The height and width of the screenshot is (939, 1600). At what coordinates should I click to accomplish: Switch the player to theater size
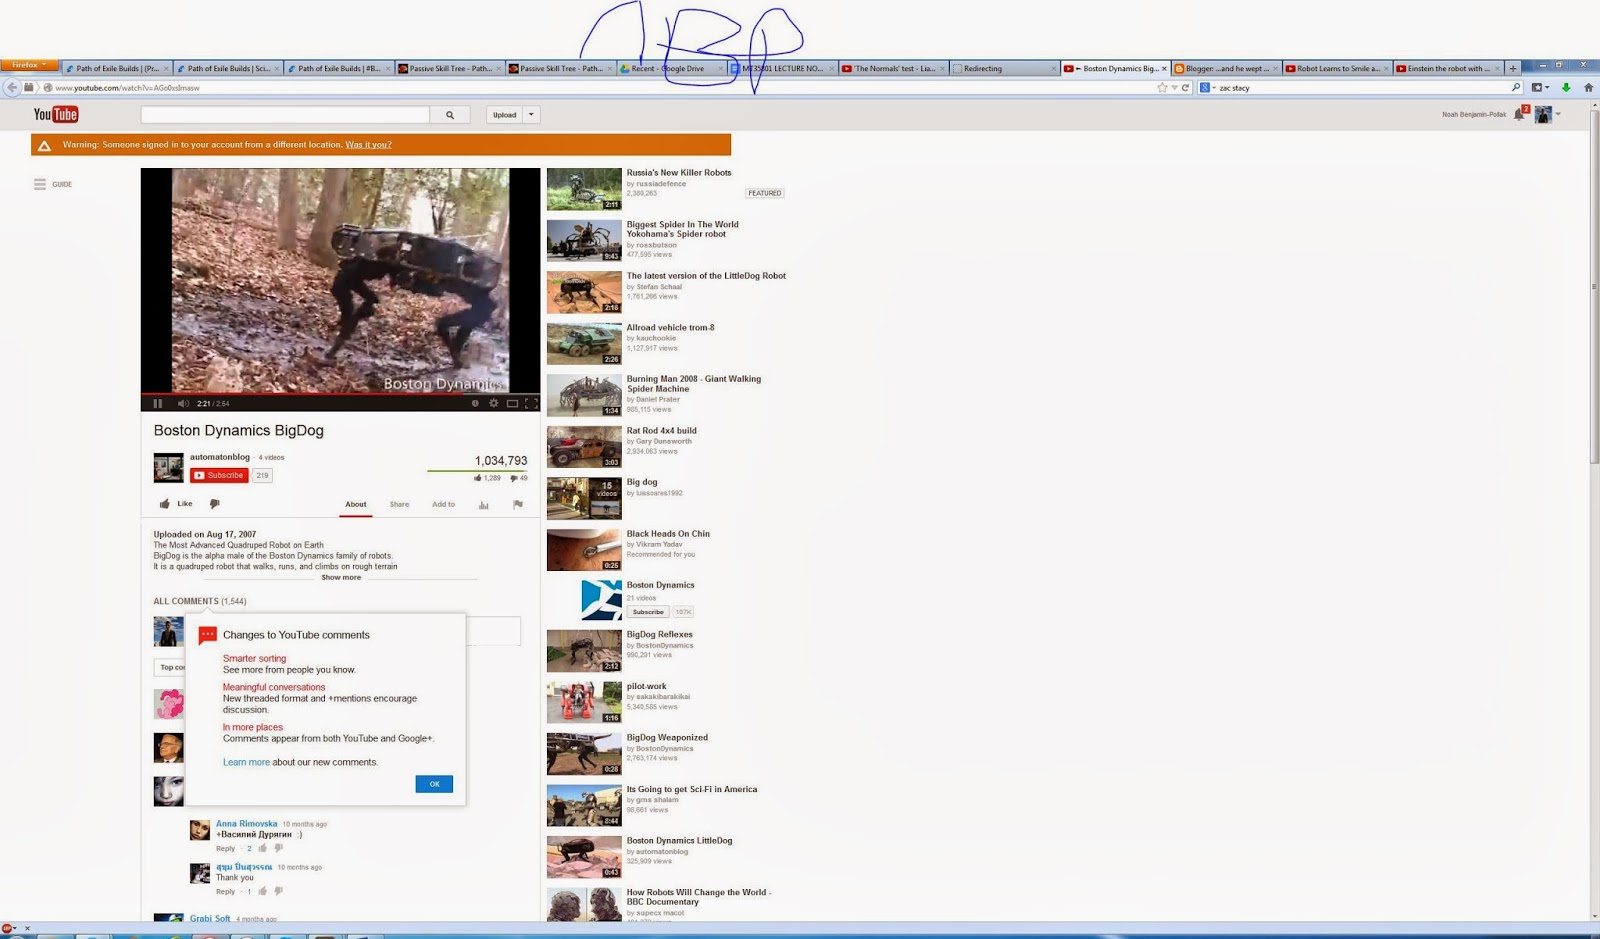pyautogui.click(x=512, y=403)
